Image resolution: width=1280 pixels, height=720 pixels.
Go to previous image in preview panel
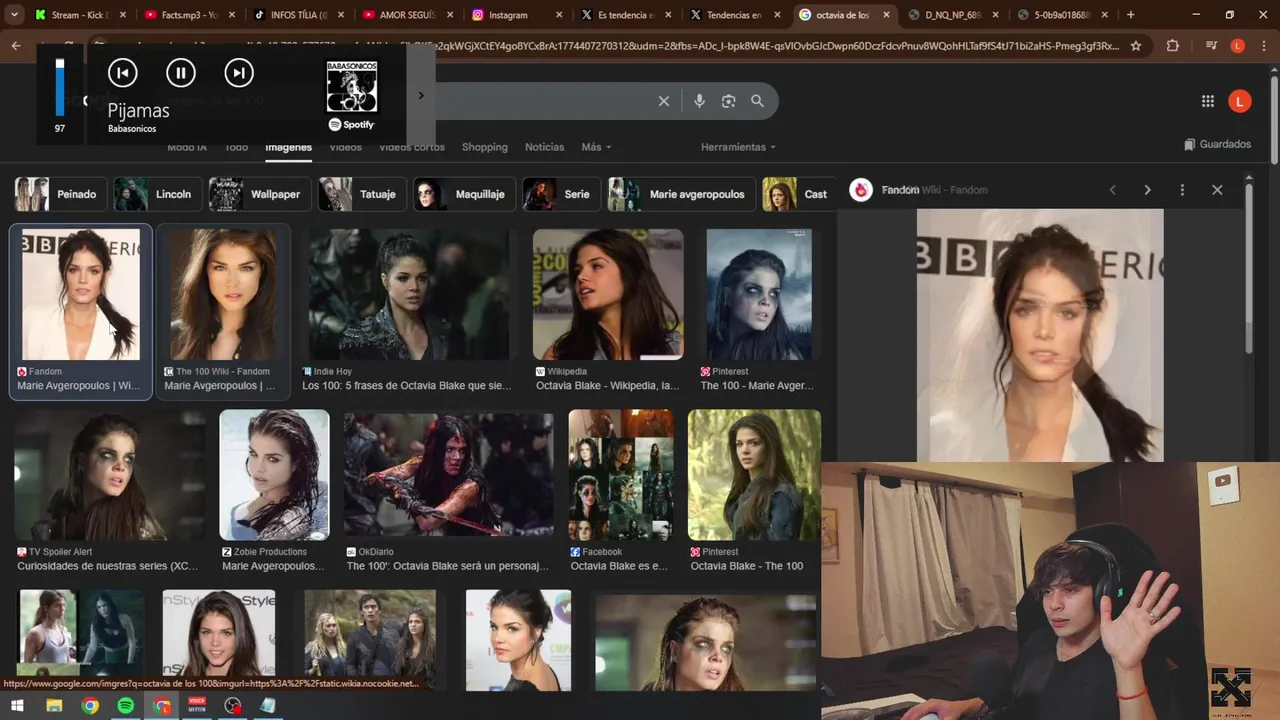tap(1112, 190)
